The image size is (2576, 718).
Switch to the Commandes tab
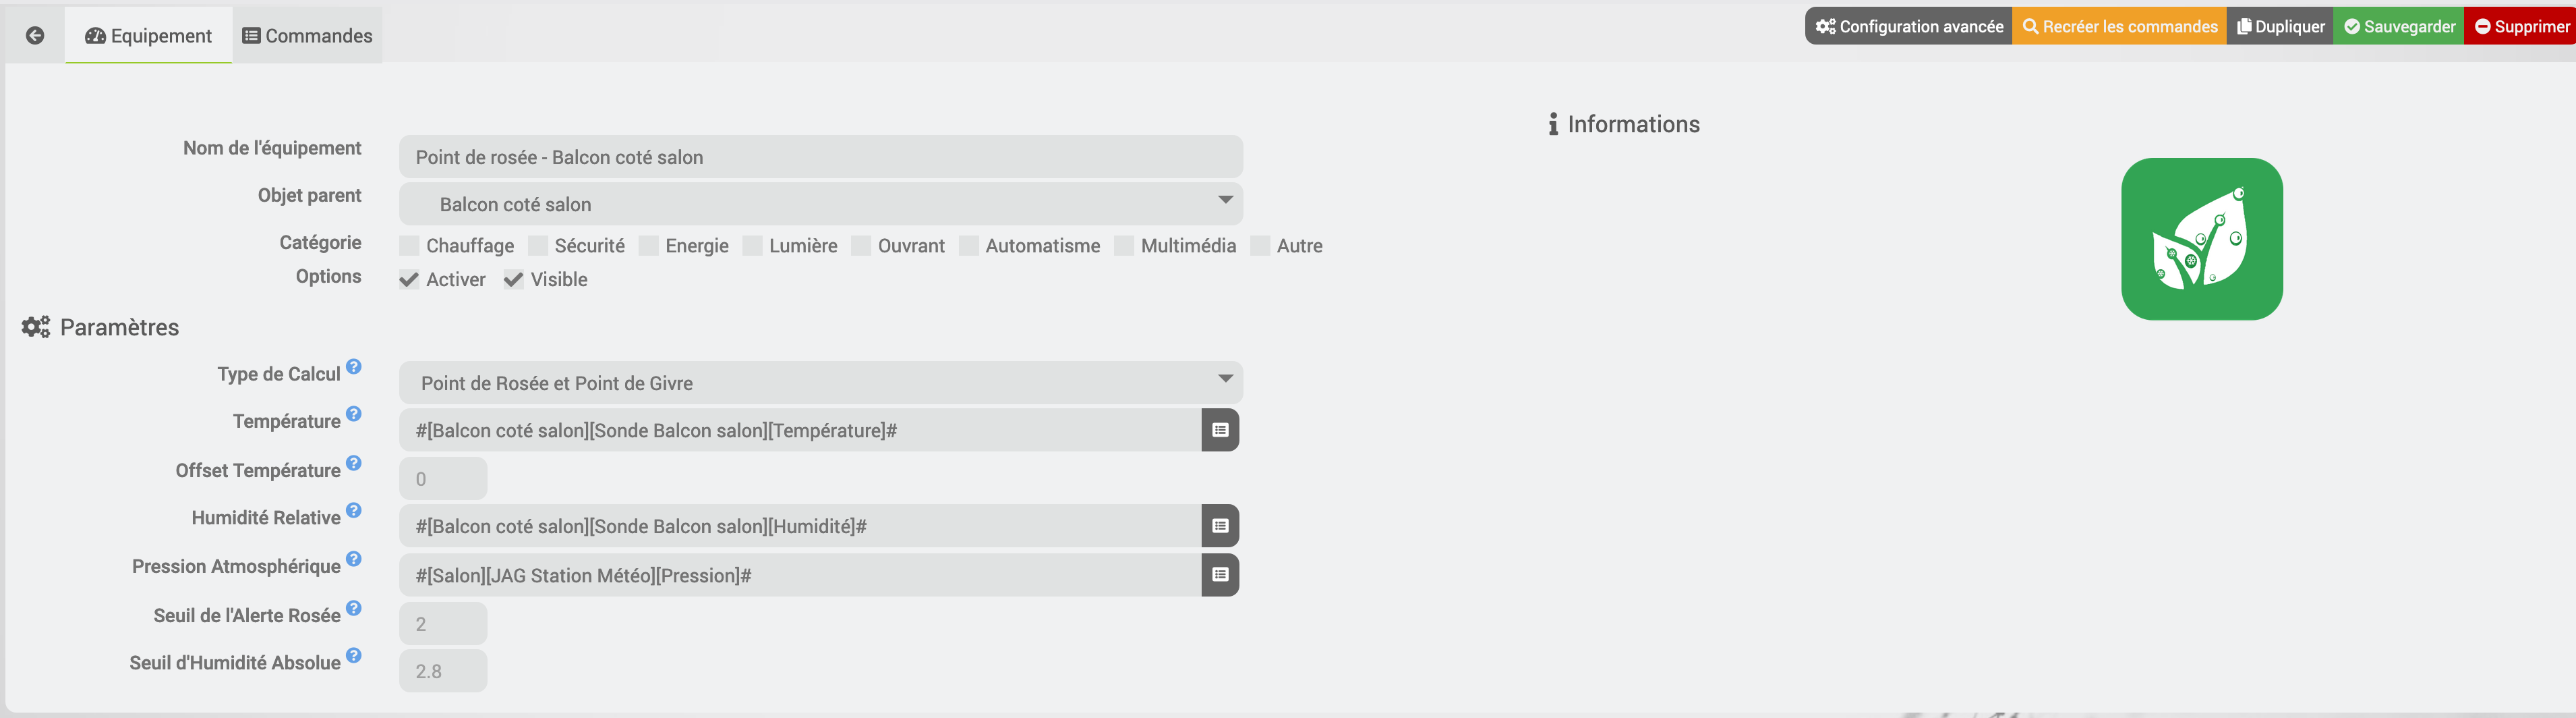coord(307,36)
